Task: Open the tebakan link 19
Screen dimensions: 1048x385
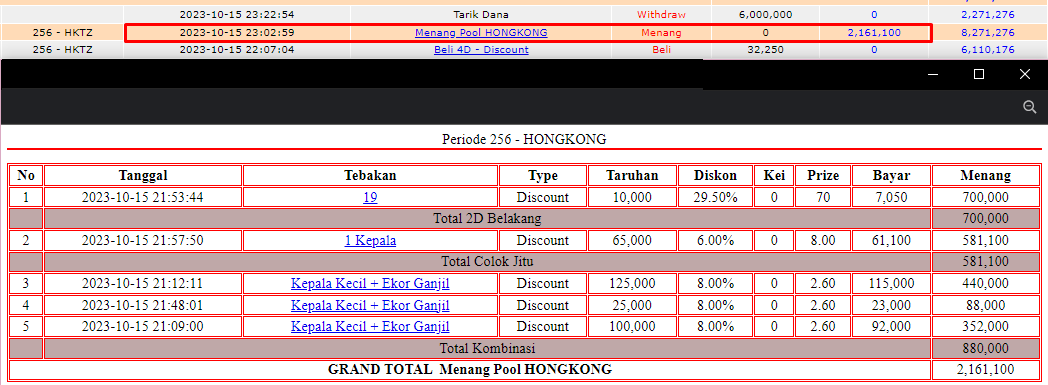Action: [370, 197]
